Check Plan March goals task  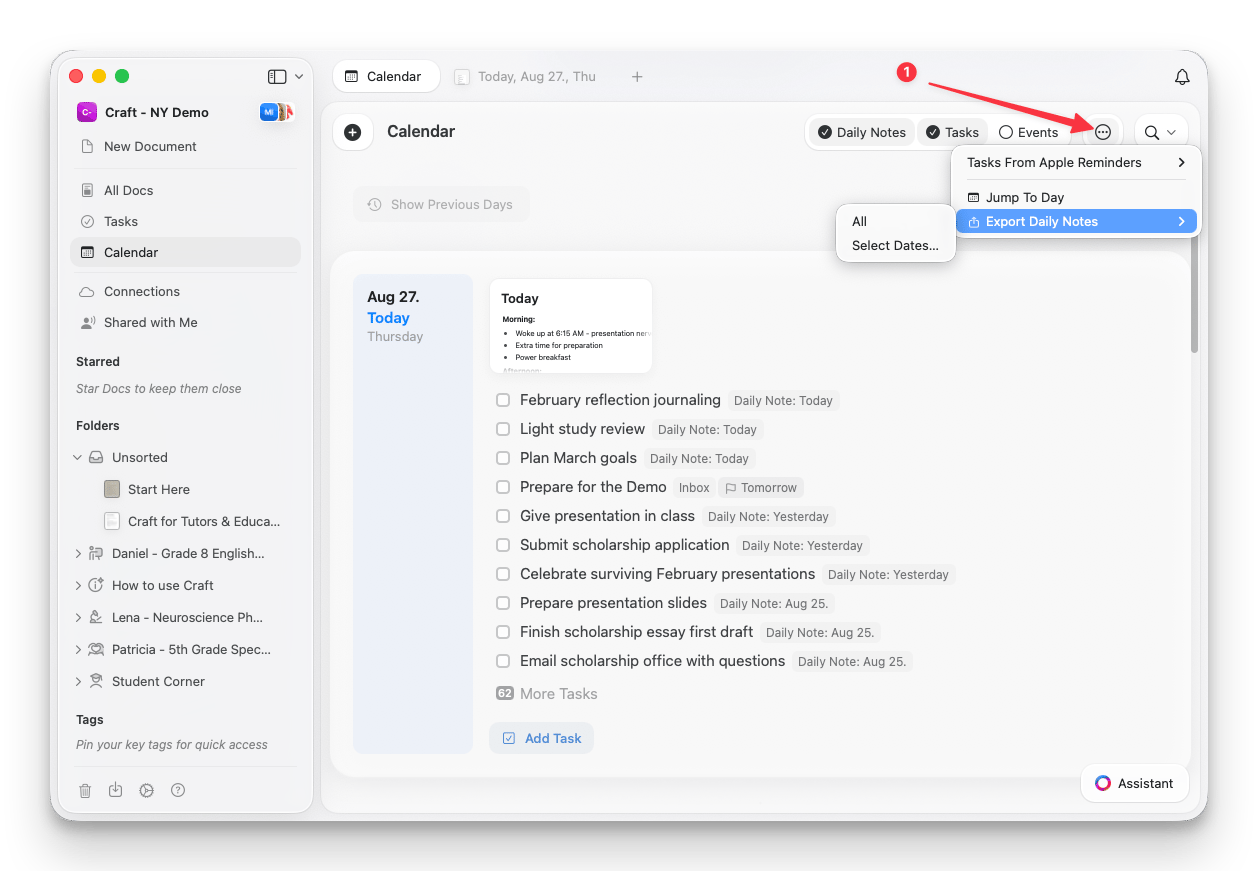503,458
